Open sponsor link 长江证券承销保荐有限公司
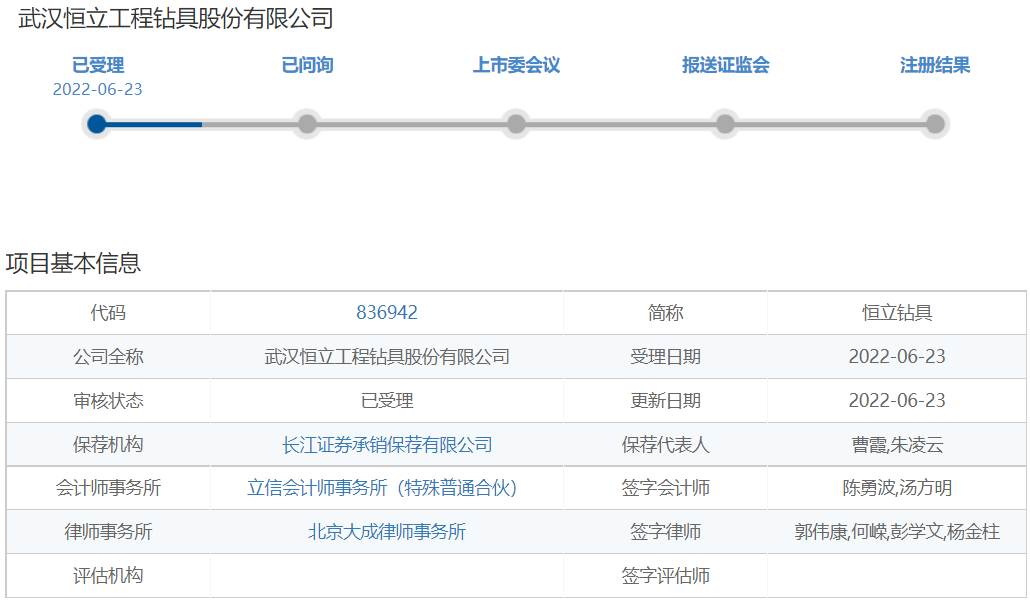 point(387,445)
